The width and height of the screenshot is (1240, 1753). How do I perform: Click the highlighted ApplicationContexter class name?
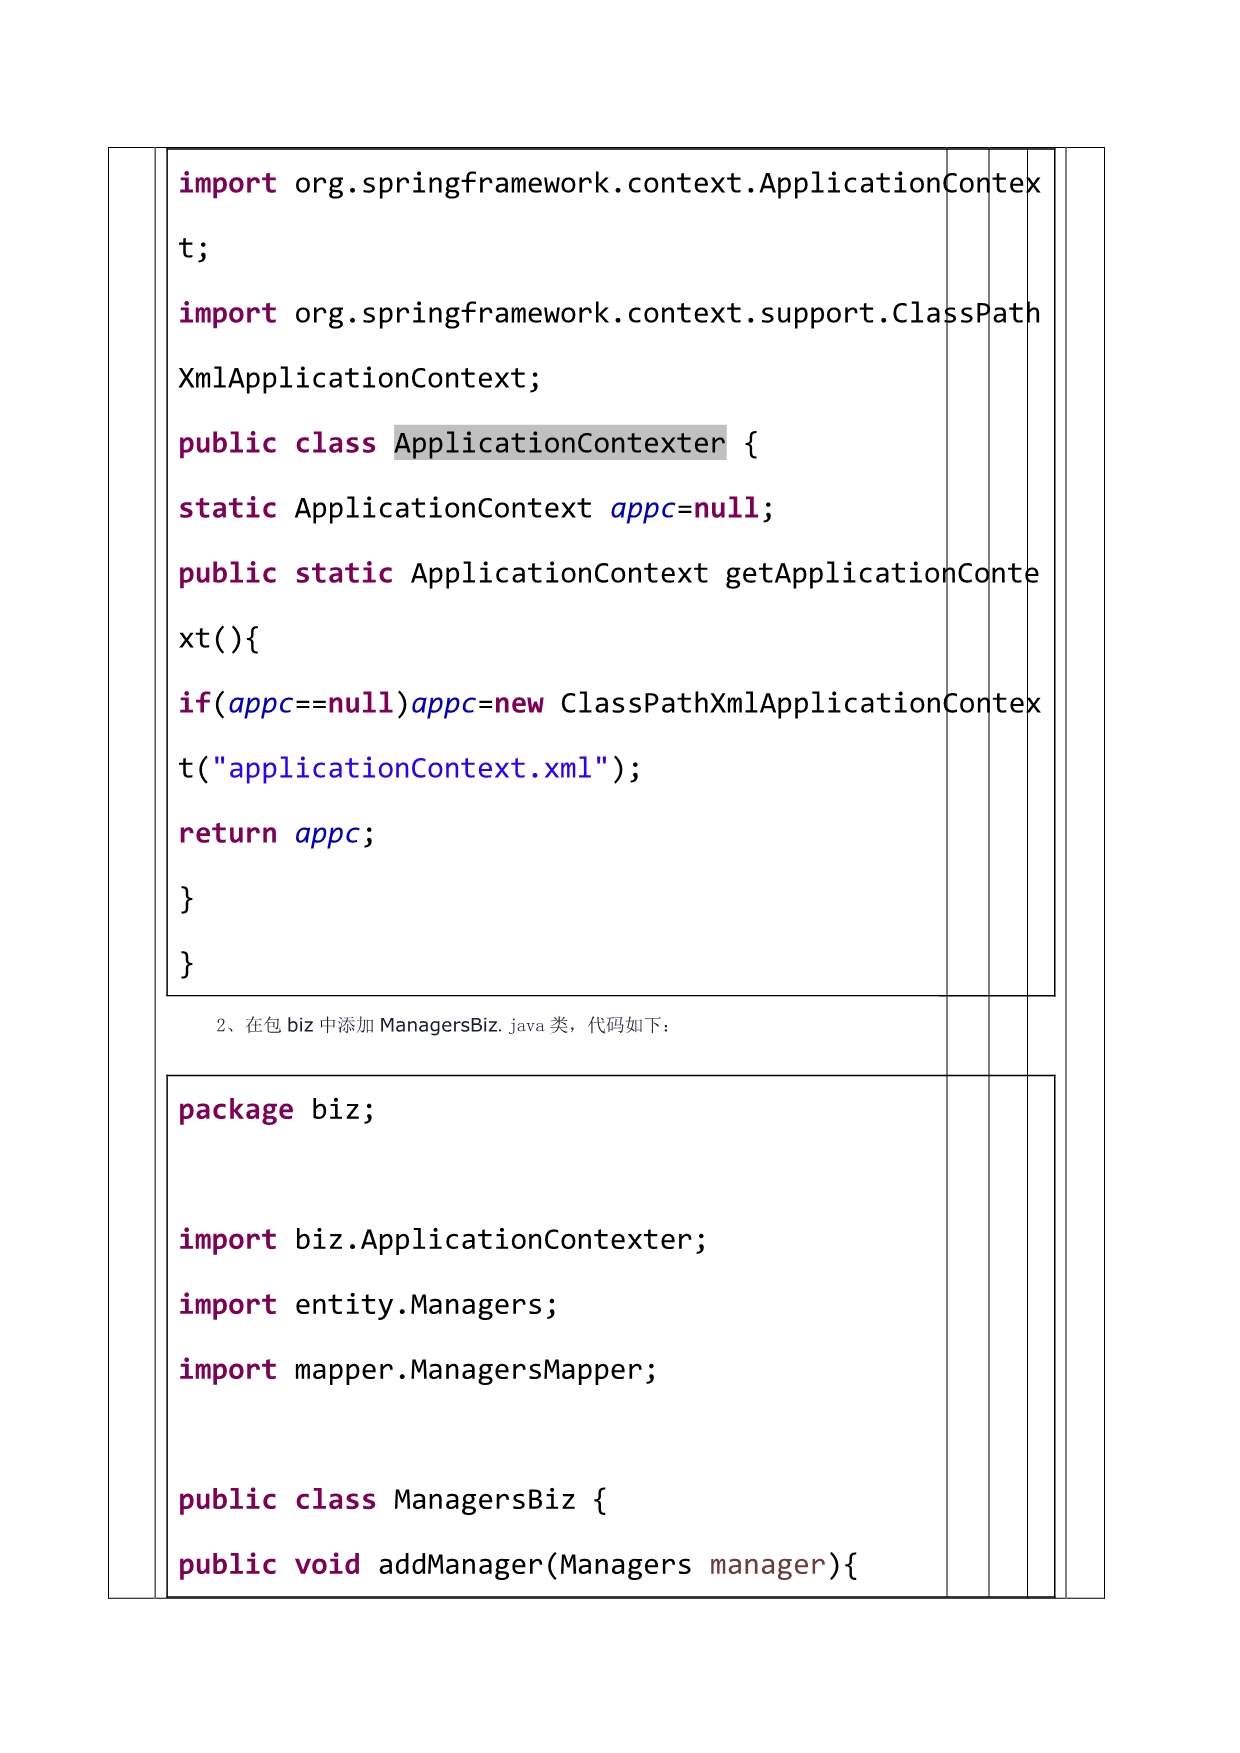559,443
